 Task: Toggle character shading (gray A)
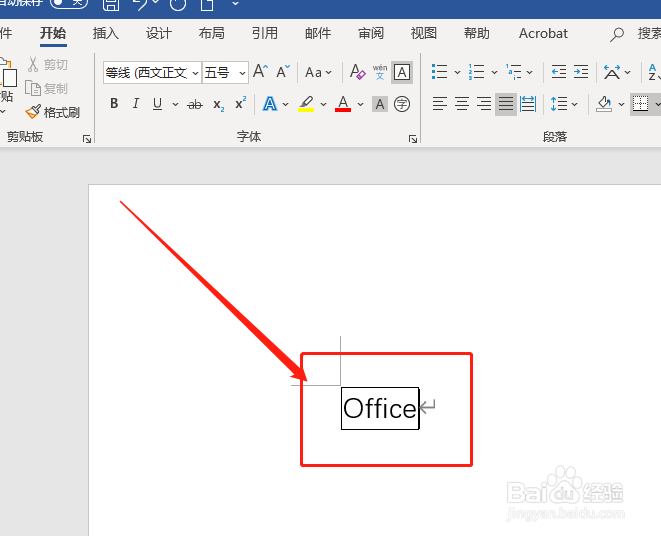click(380, 104)
